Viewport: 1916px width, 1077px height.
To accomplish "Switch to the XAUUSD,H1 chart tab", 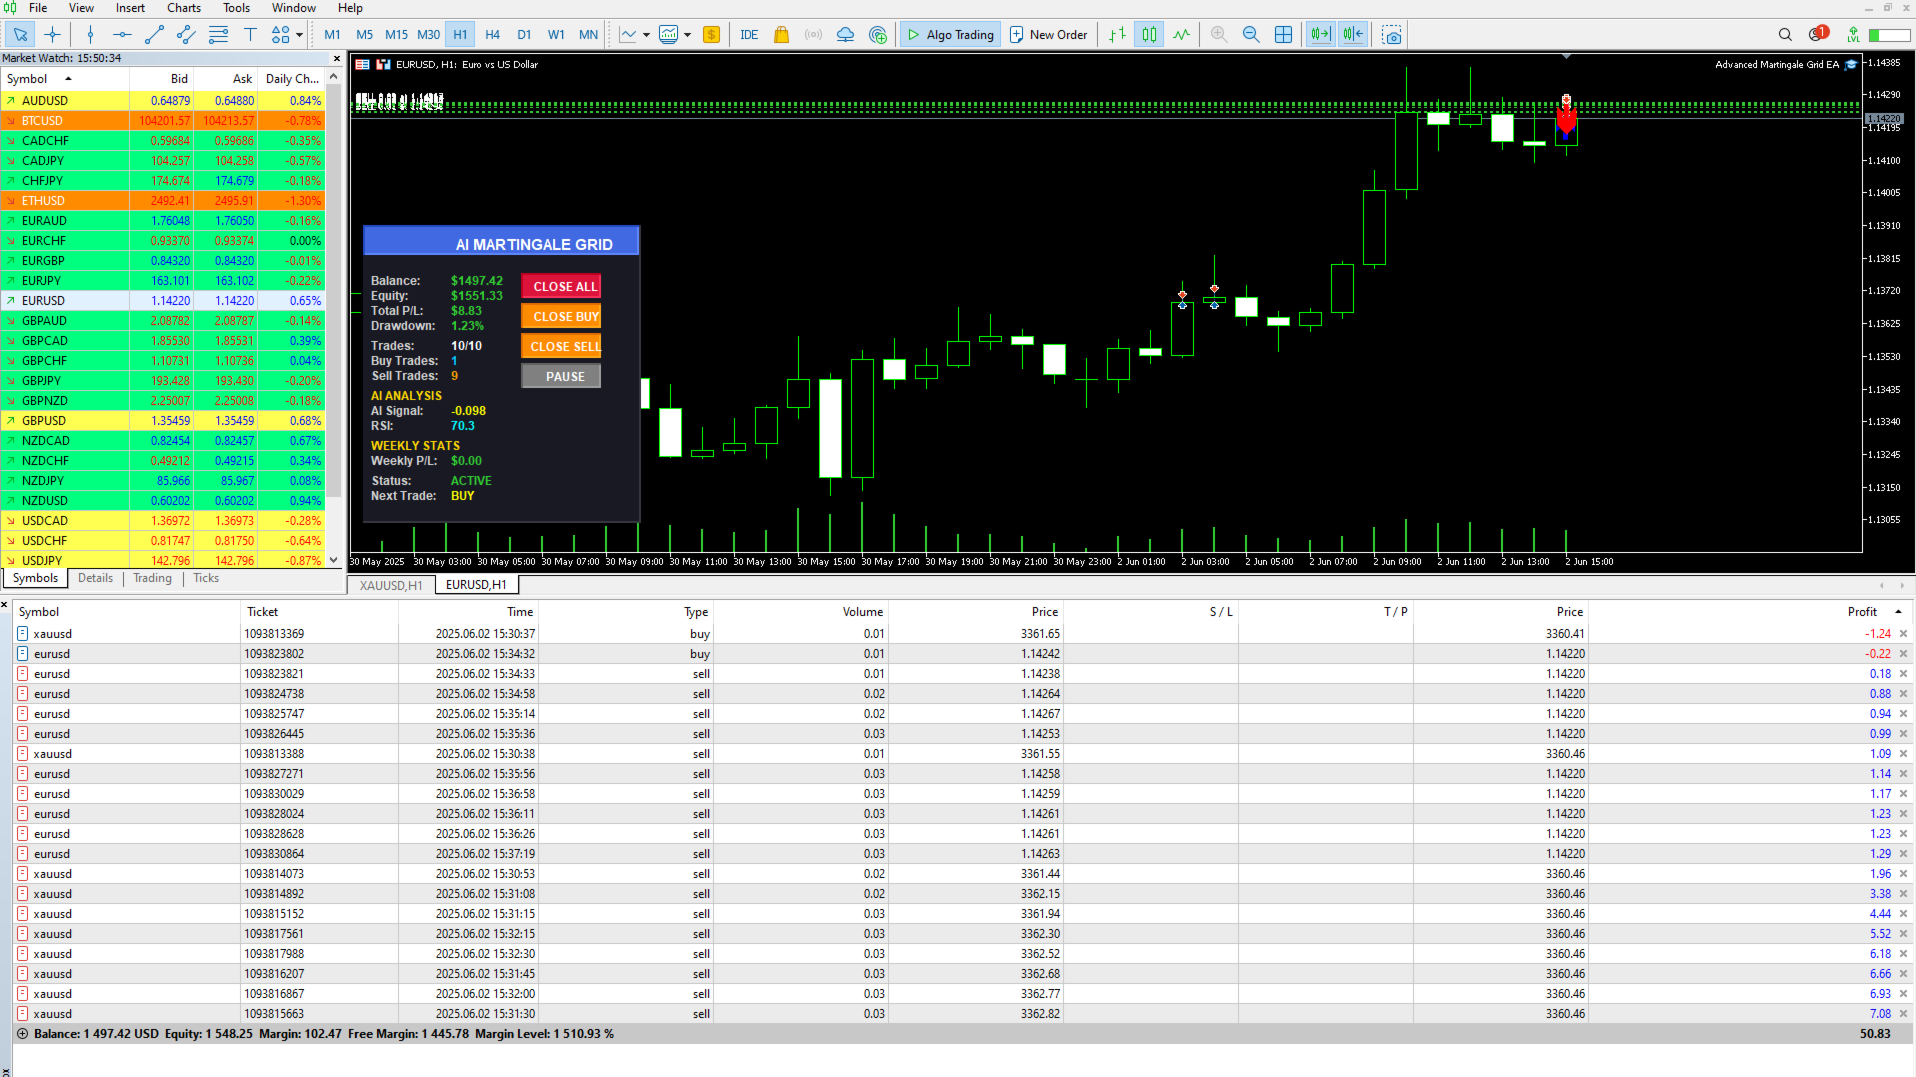I will pos(389,586).
